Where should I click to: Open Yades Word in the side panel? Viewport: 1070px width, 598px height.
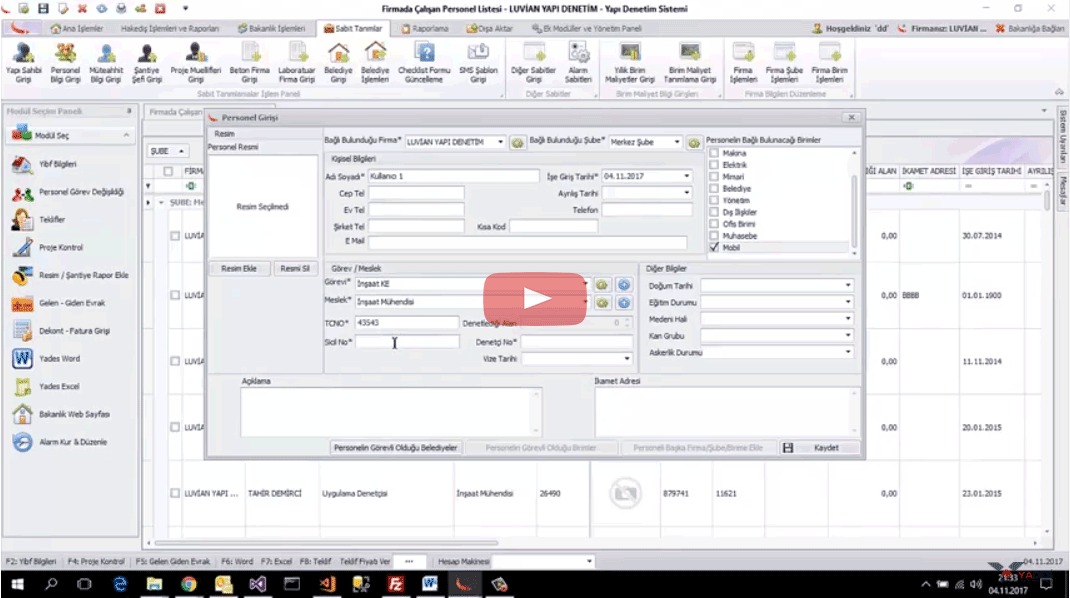(x=60, y=358)
